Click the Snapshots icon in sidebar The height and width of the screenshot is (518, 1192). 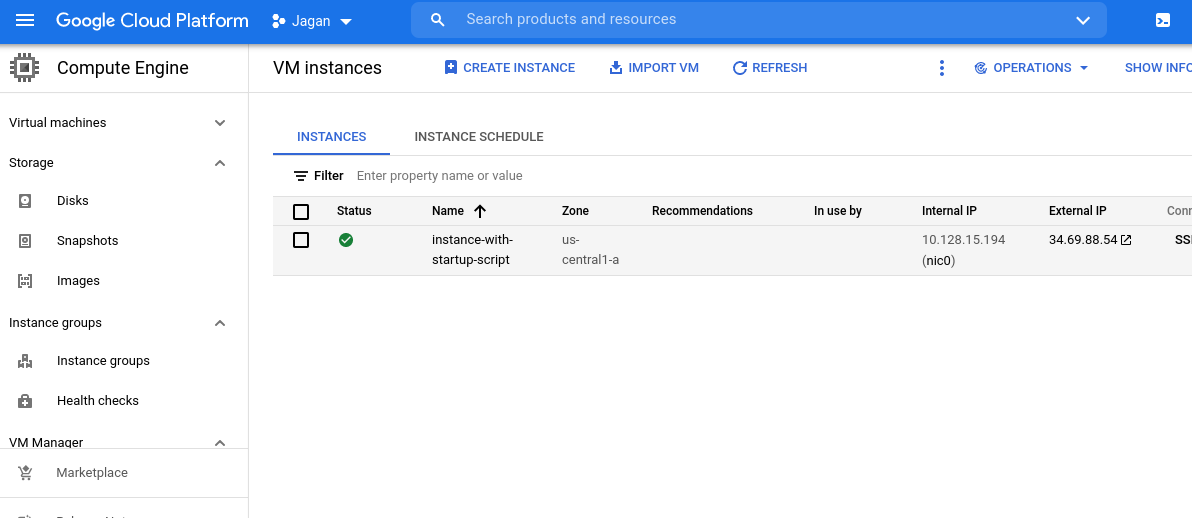click(x=25, y=241)
